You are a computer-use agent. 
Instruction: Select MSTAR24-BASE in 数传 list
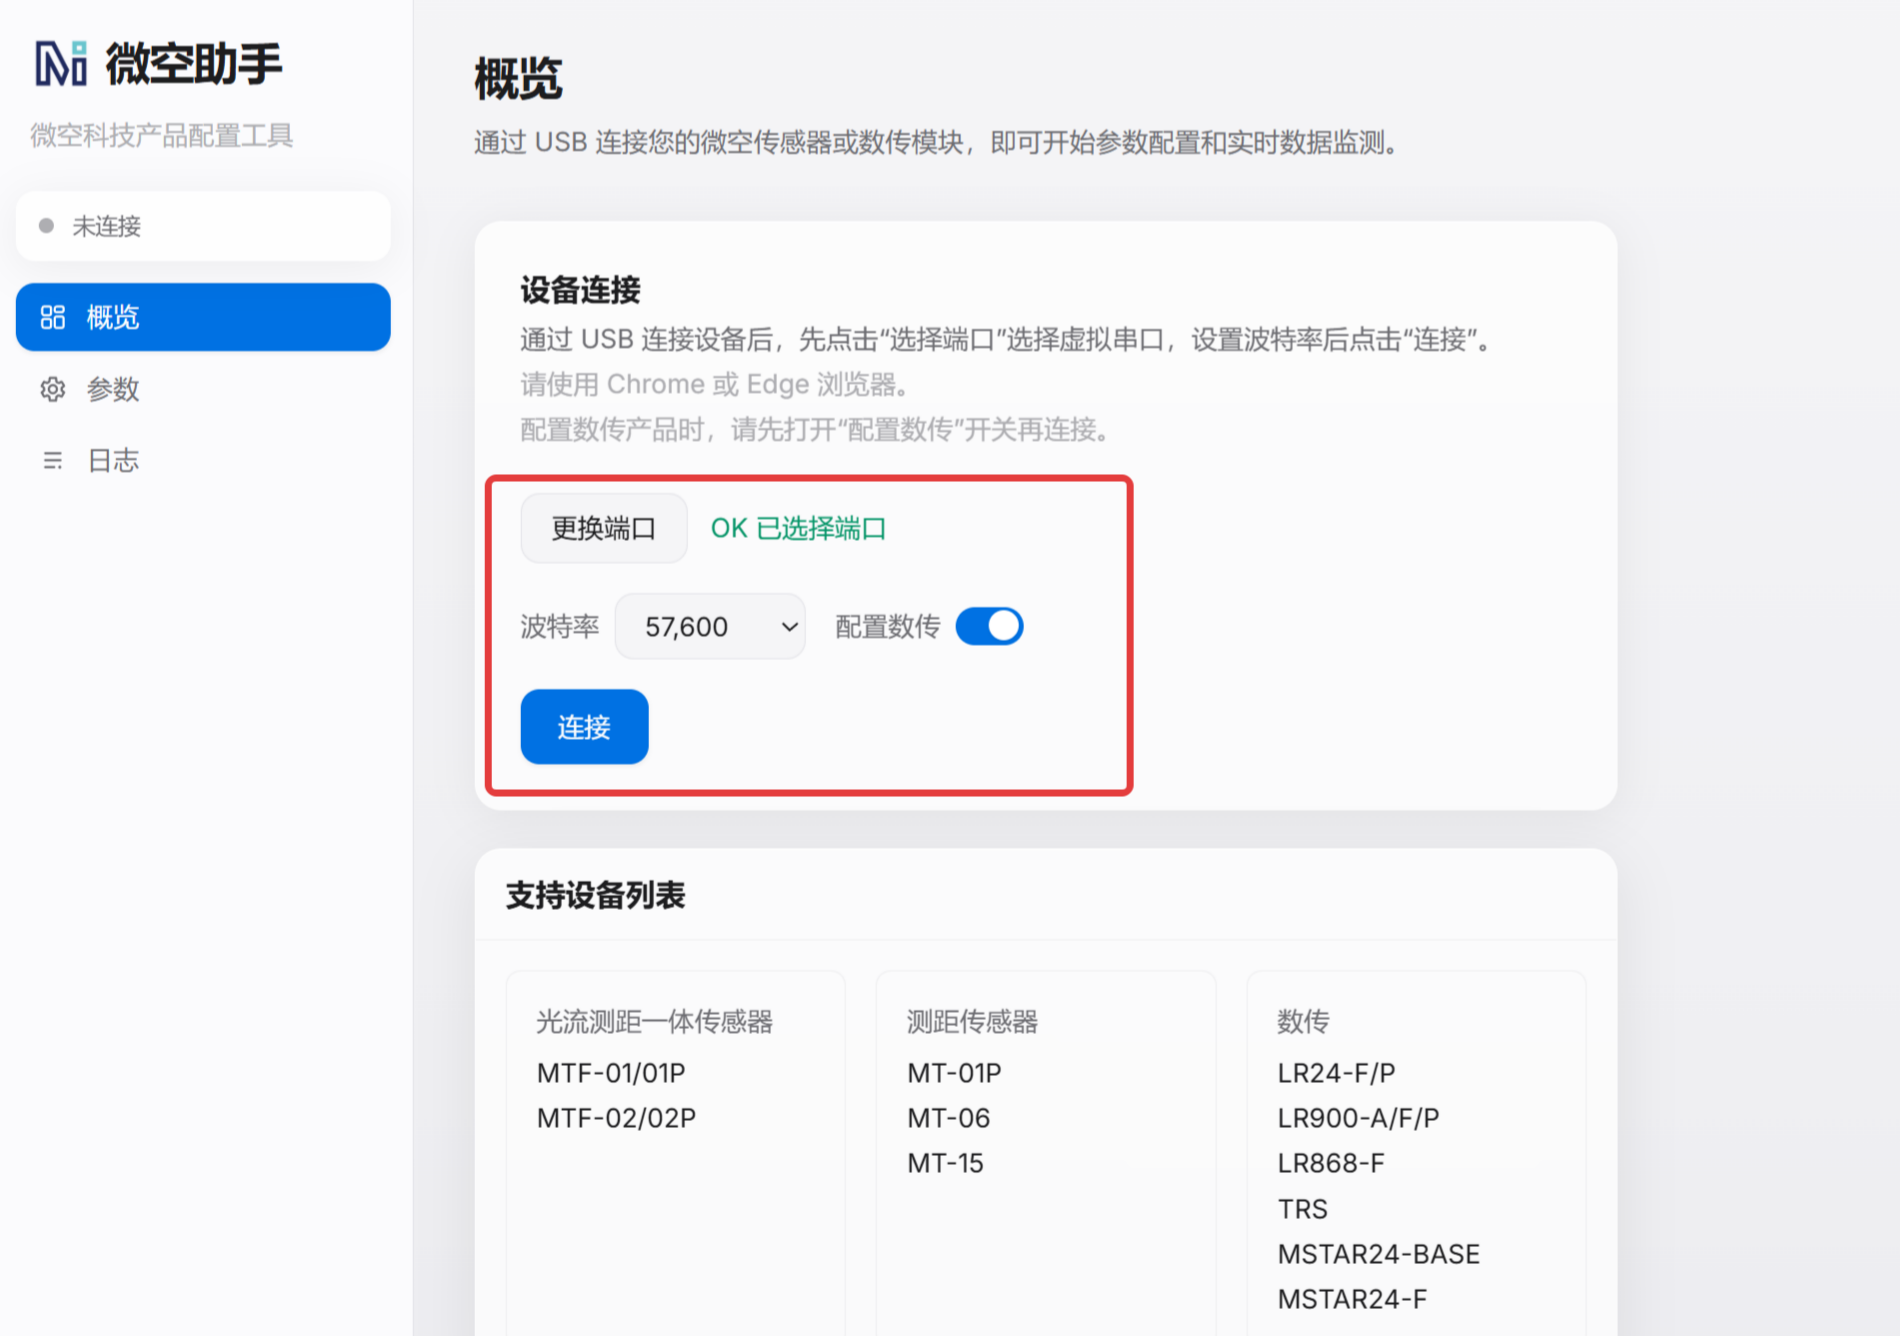click(1378, 1254)
